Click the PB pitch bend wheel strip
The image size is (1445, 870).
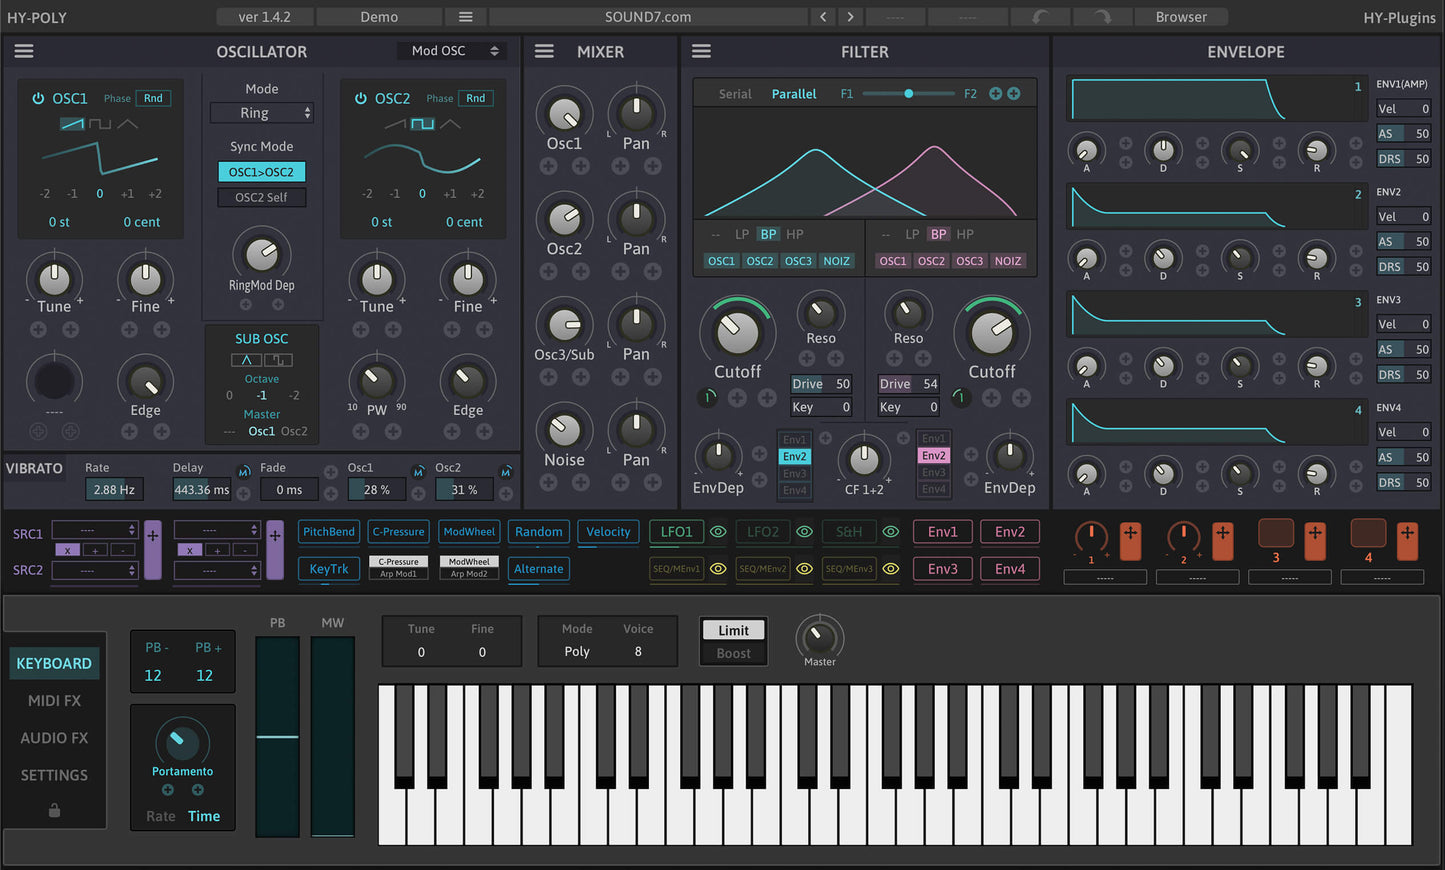pos(277,736)
